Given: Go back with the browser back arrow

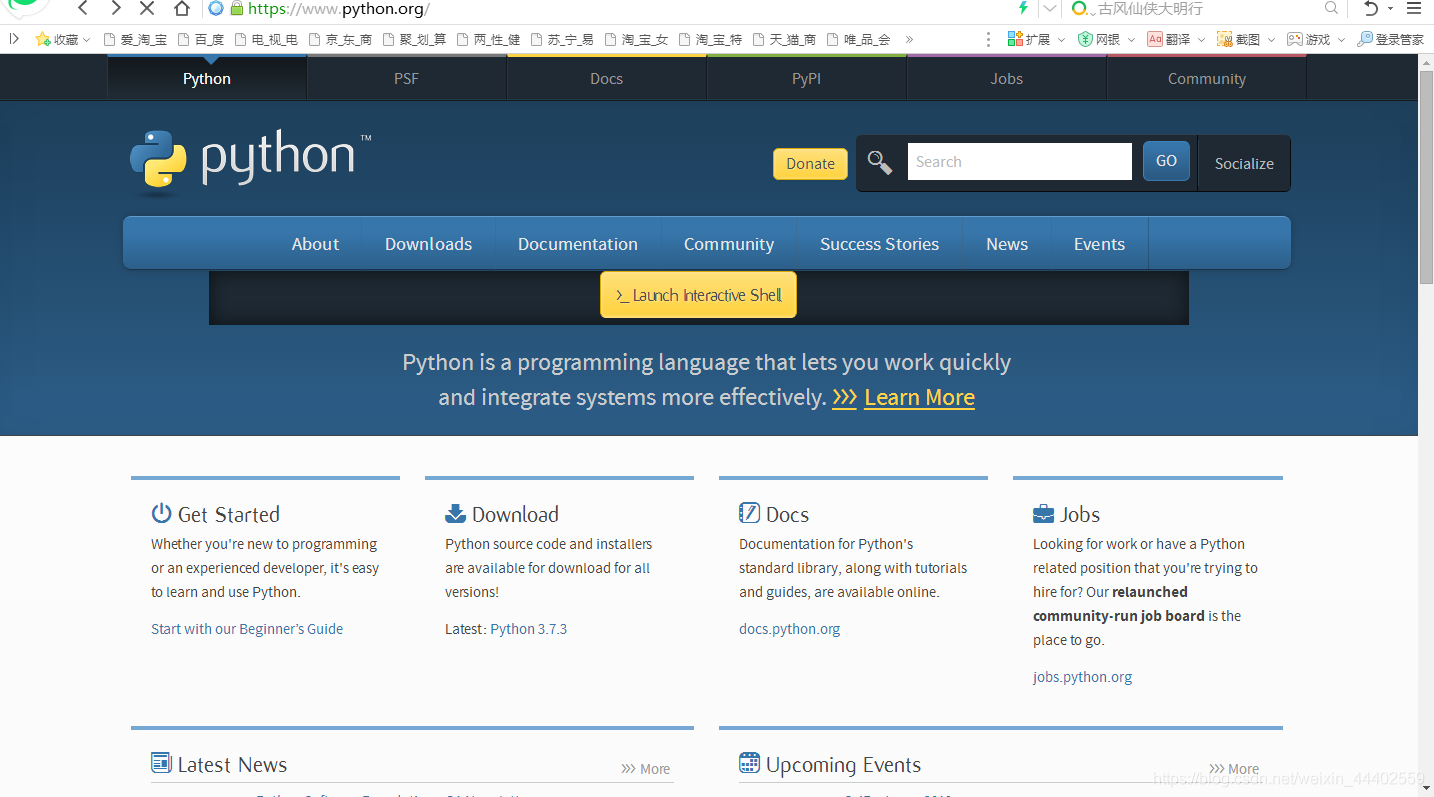Looking at the screenshot, I should click(x=84, y=9).
